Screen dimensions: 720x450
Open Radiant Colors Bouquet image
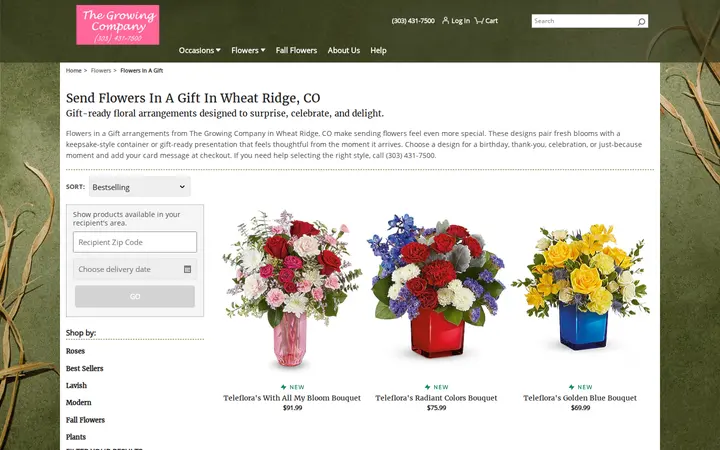436,287
